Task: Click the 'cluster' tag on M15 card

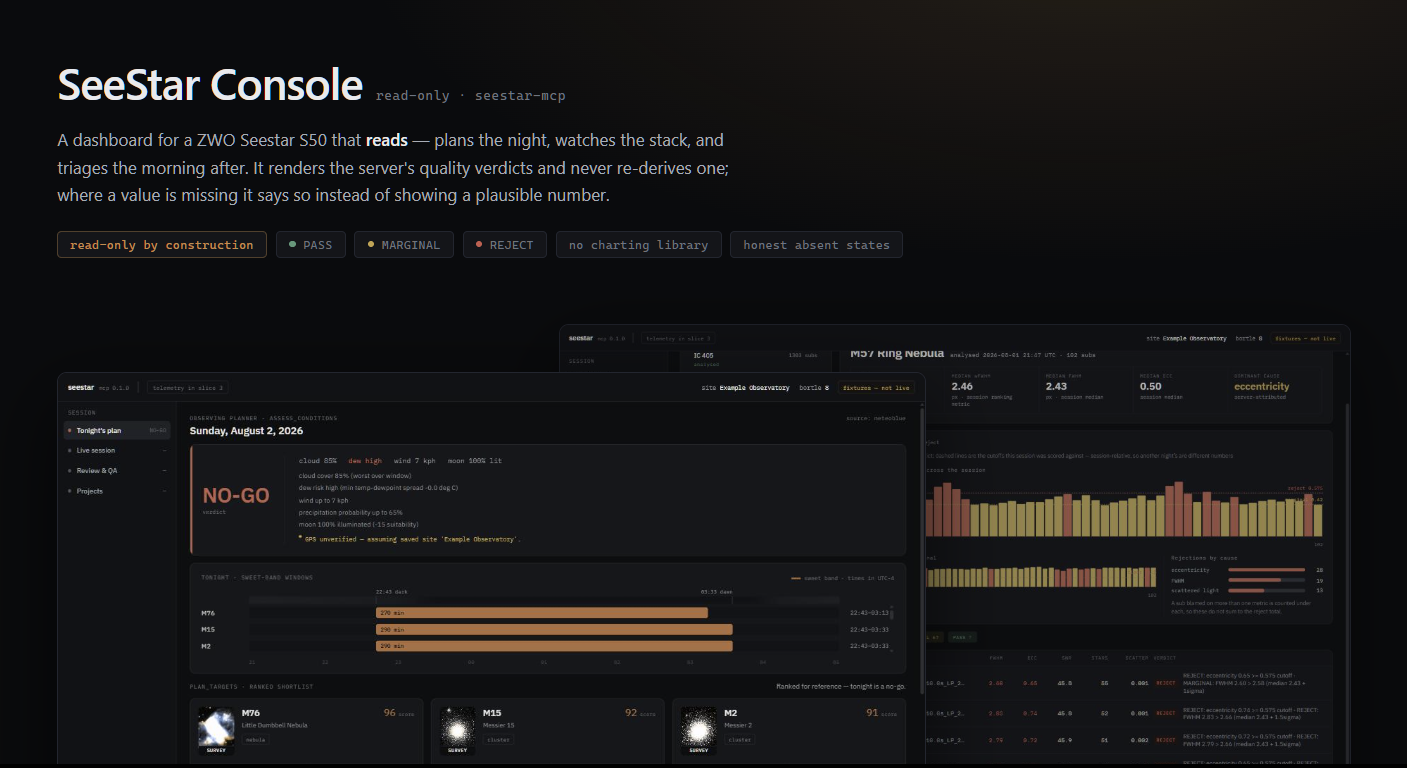Action: (498, 740)
